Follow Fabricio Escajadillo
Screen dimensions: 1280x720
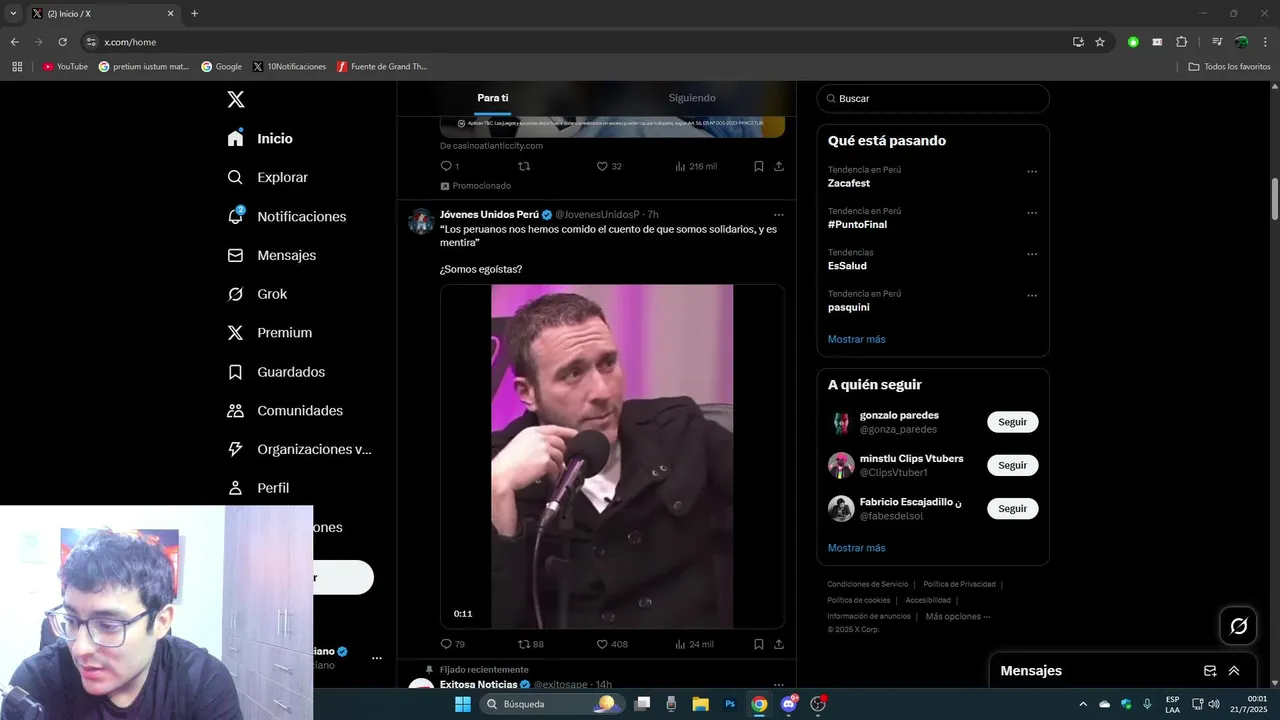[x=1012, y=509]
